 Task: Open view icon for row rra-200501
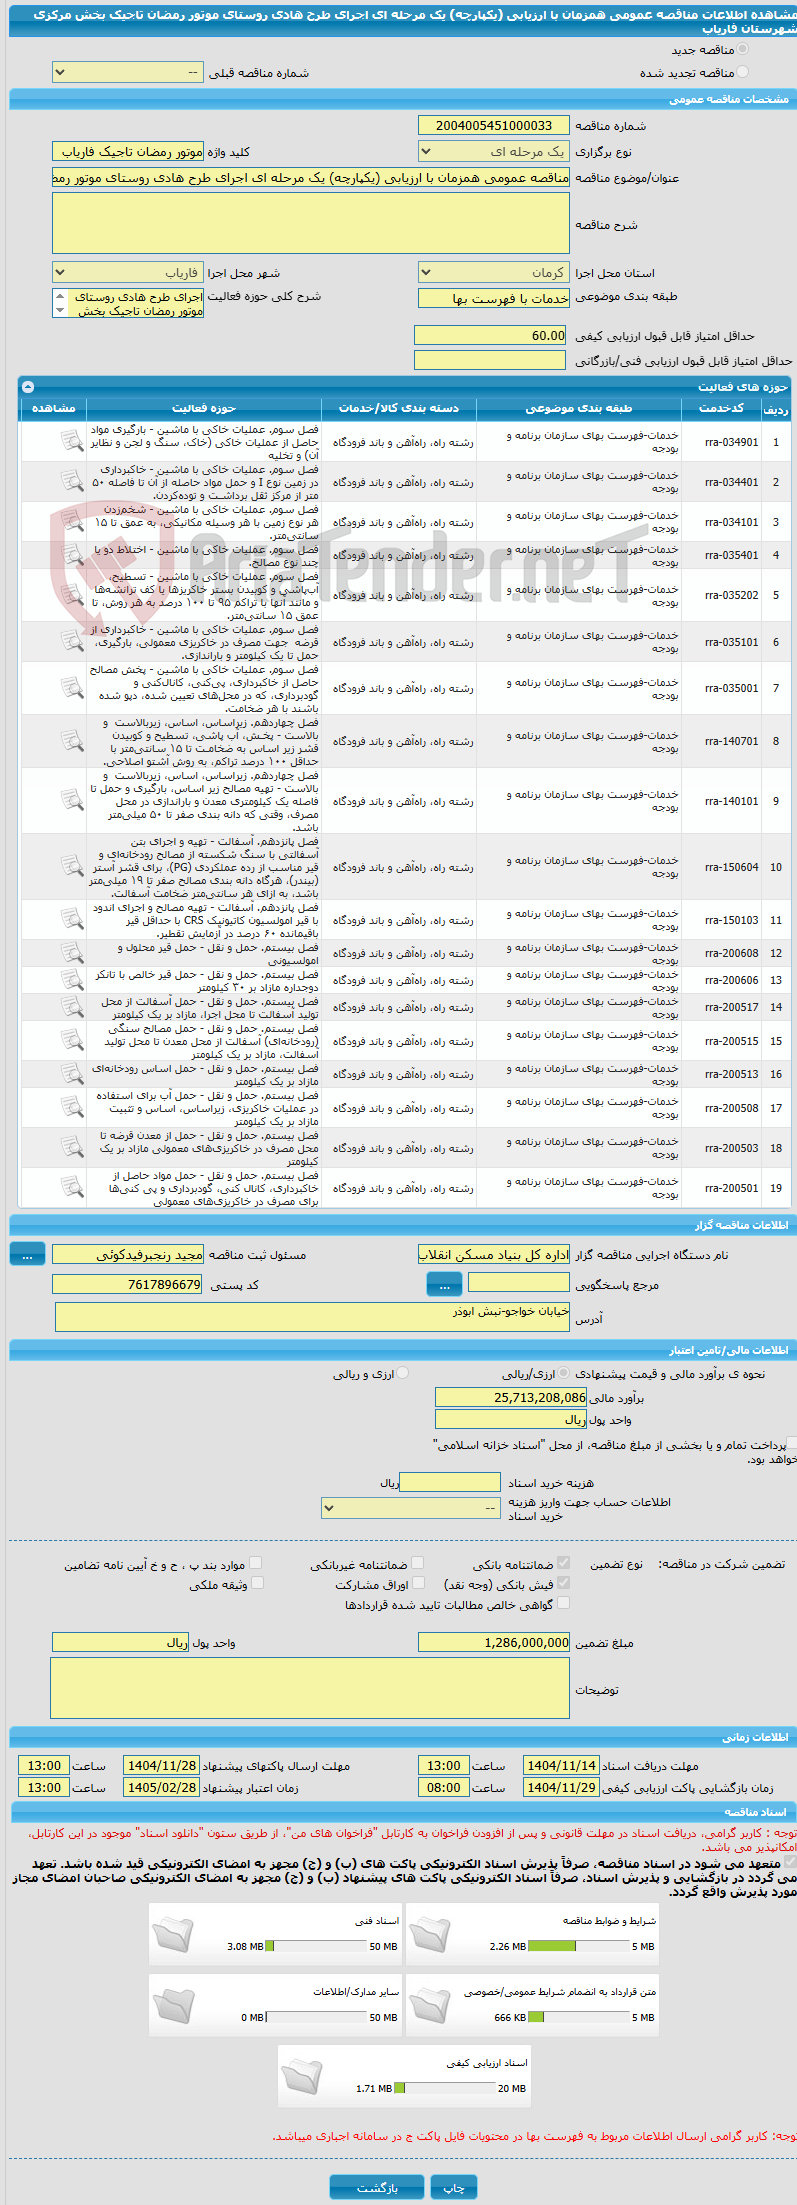pyautogui.click(x=71, y=1188)
